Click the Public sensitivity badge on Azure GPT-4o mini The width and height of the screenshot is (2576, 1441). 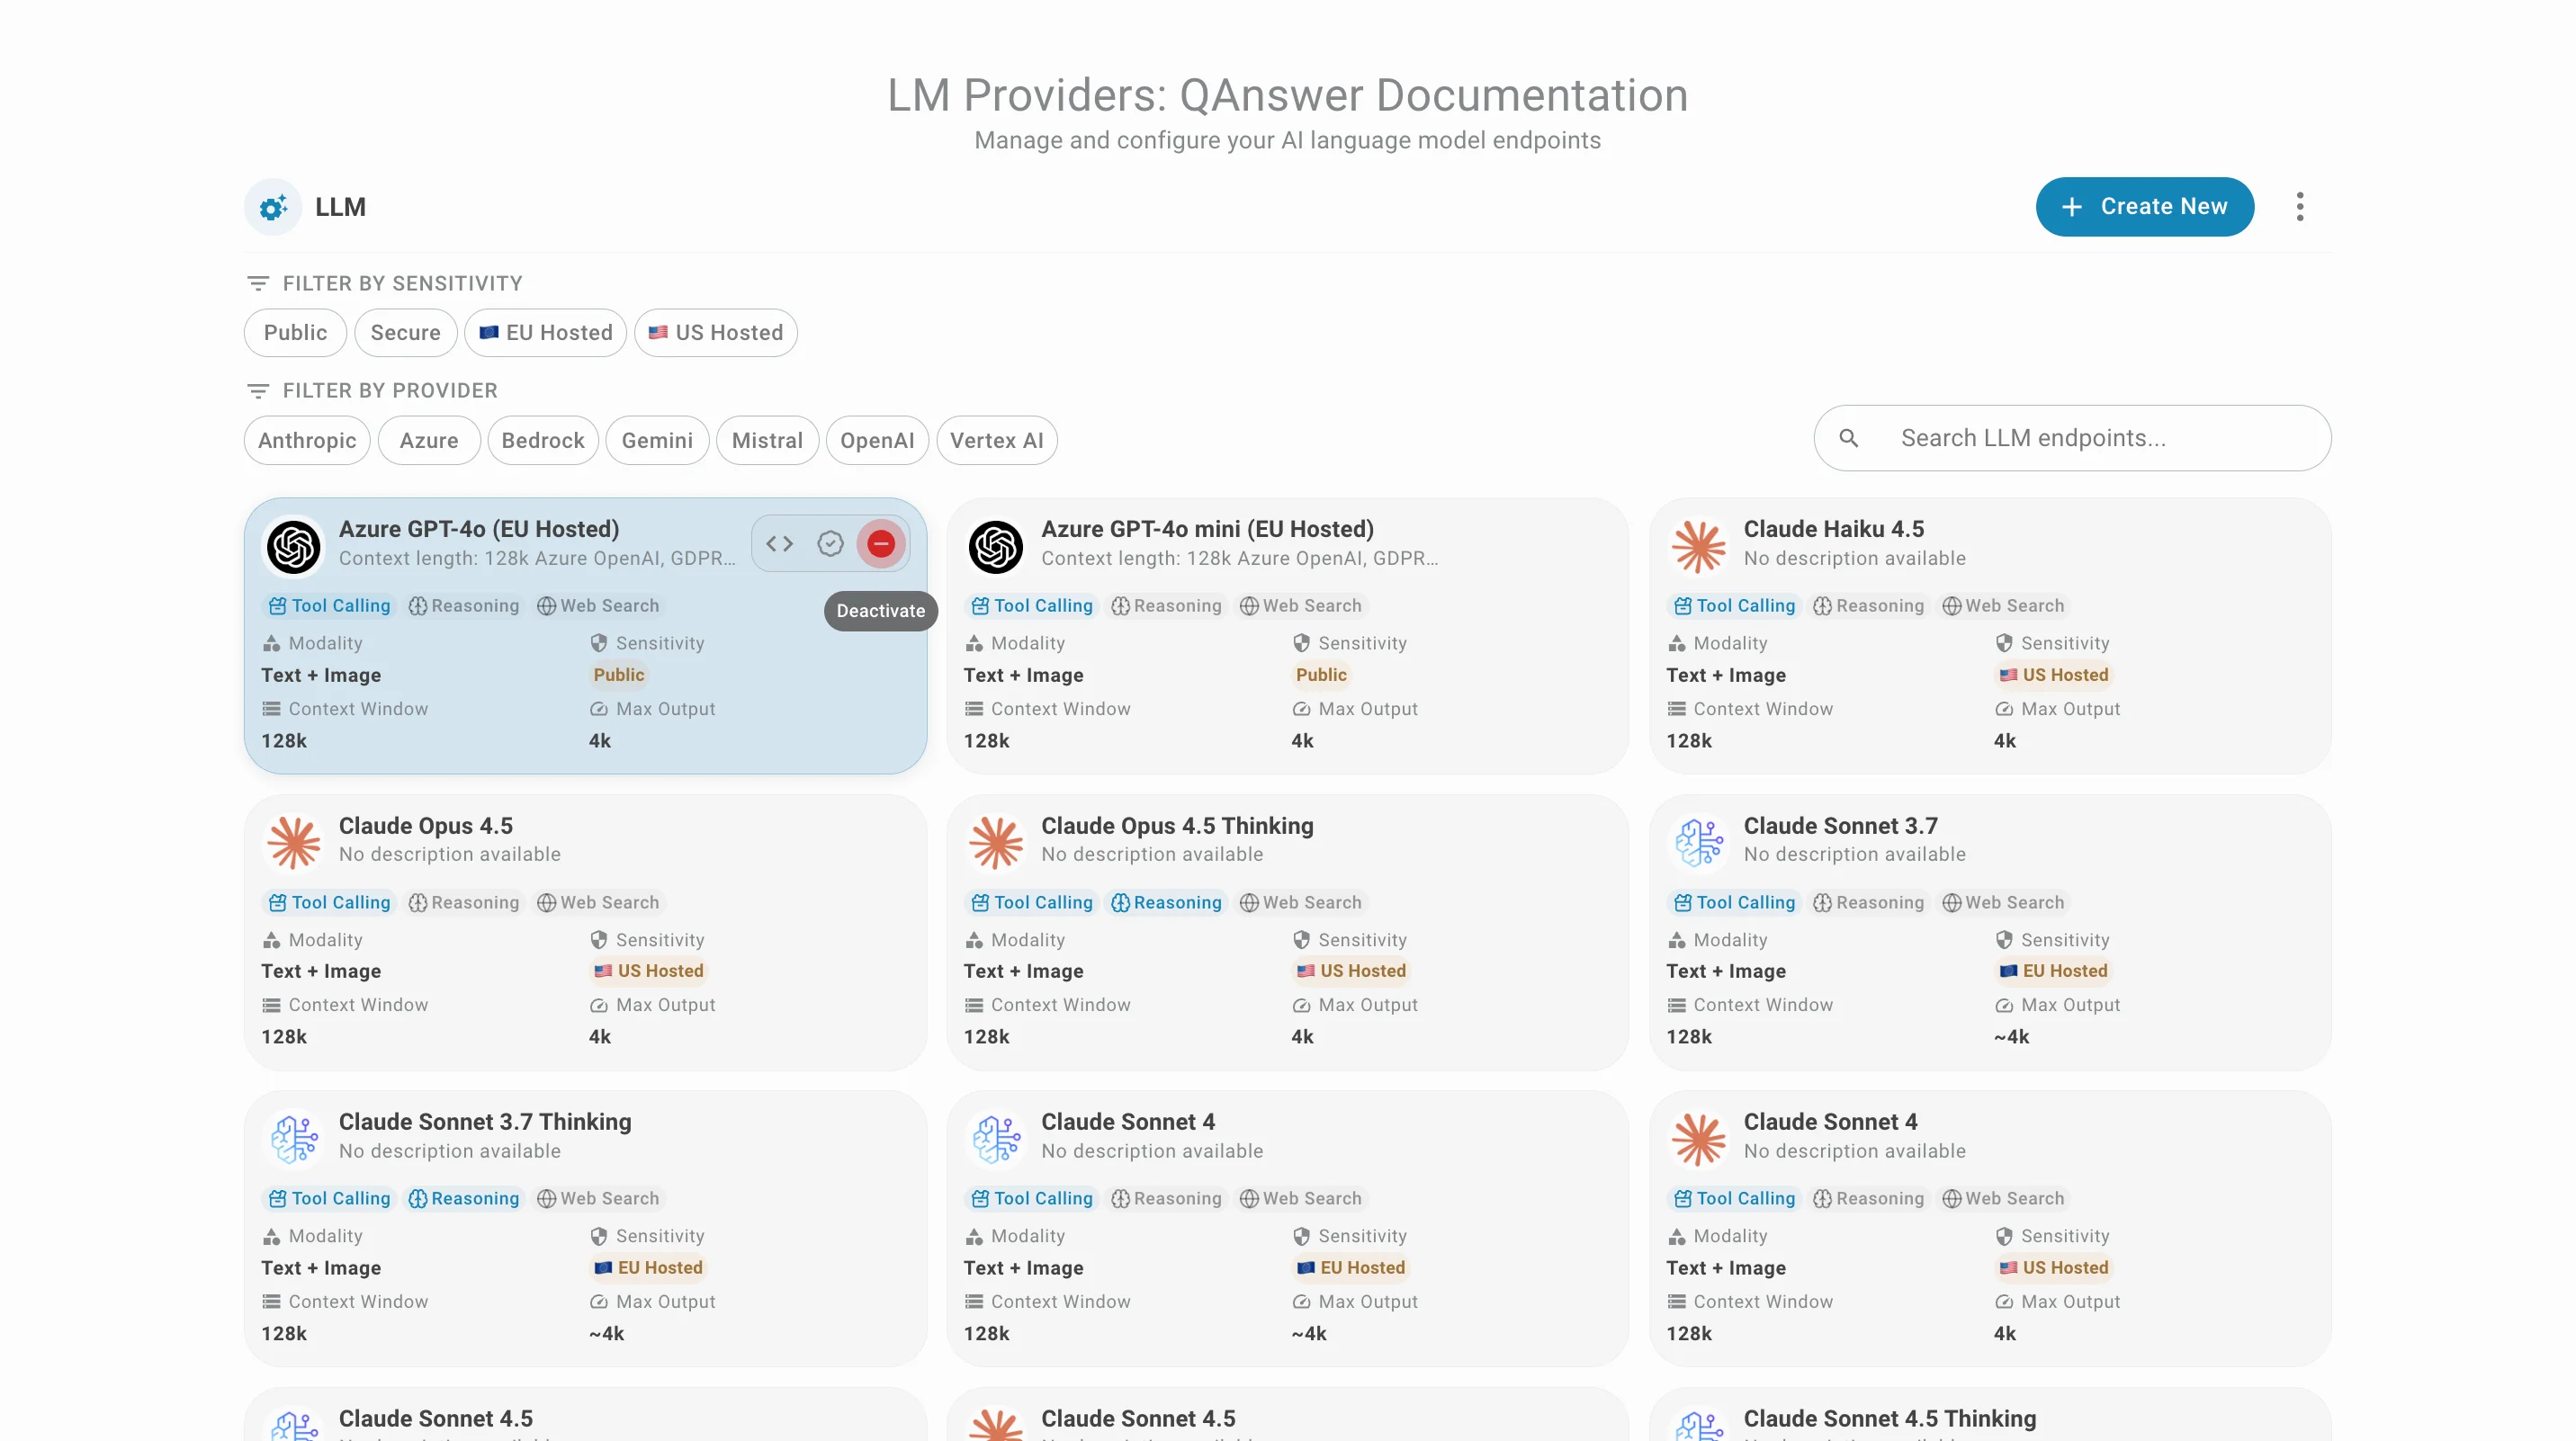point(1321,675)
